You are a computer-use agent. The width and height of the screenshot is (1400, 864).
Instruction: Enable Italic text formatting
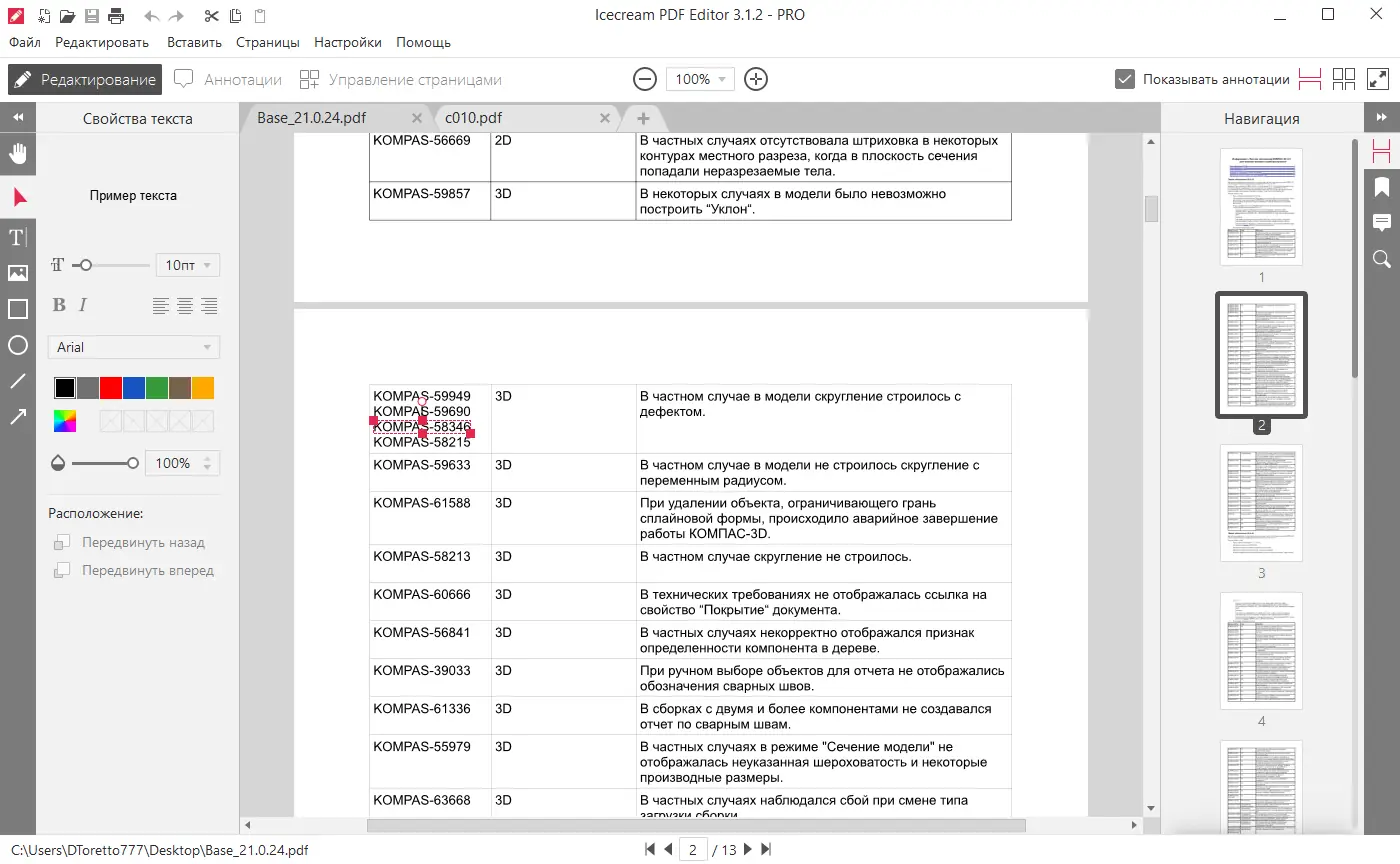[x=84, y=305]
